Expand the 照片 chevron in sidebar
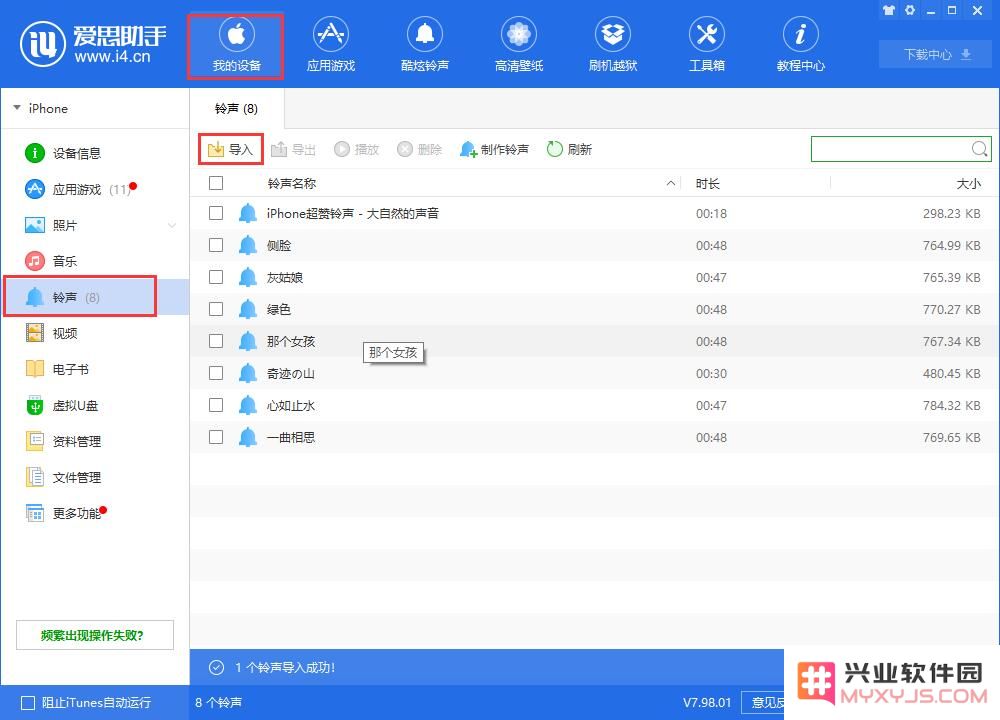This screenshot has height=720, width=1000. tap(172, 225)
